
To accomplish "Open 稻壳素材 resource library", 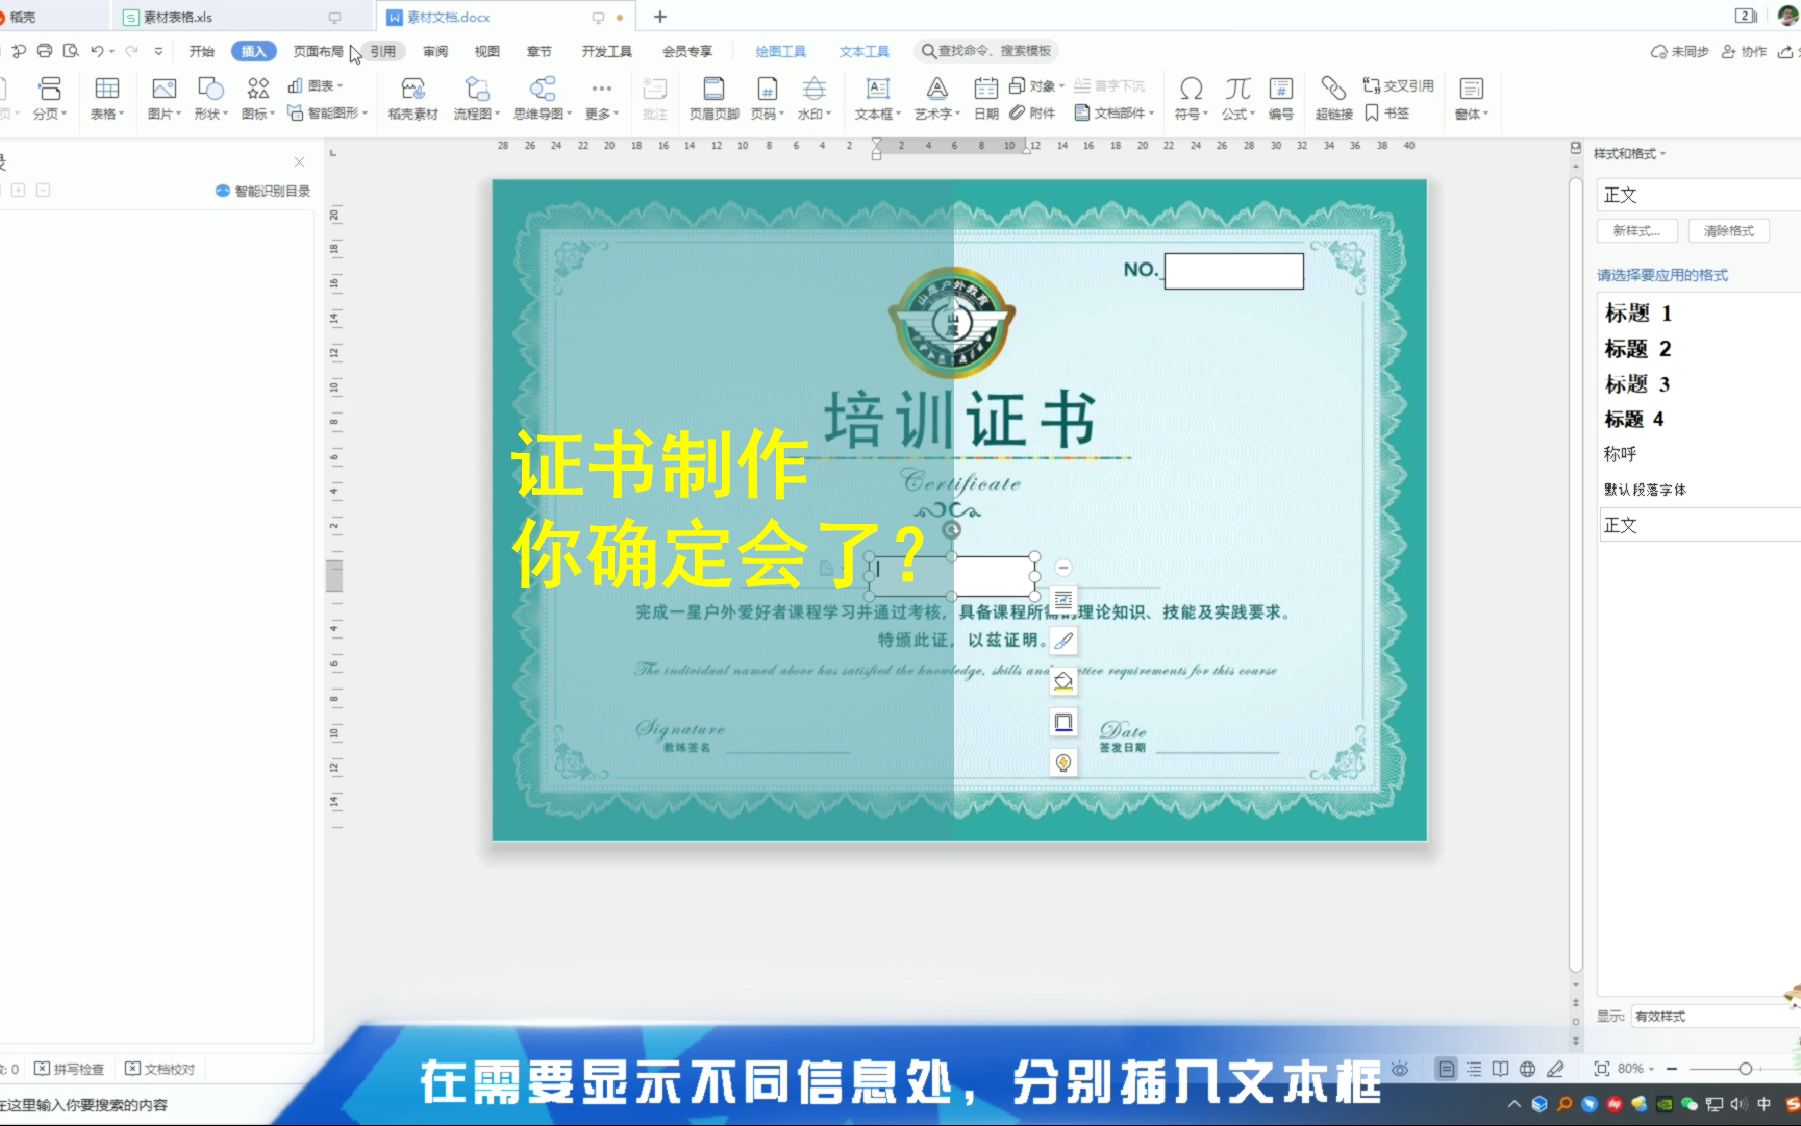I will (x=413, y=98).
